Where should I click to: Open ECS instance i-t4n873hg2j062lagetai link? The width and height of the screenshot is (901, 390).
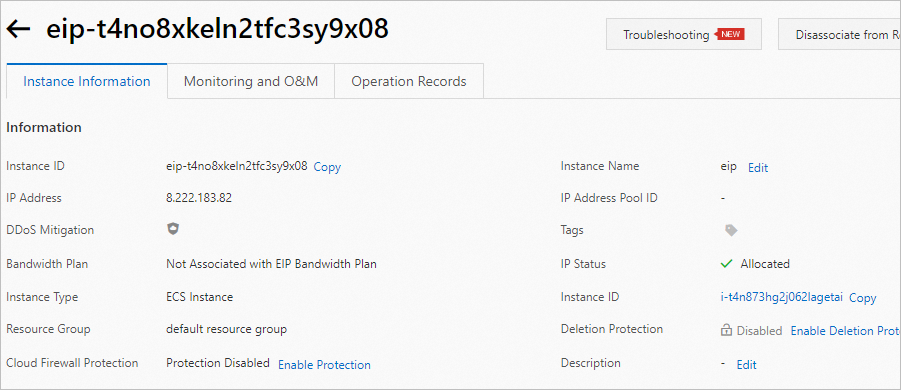tap(781, 297)
